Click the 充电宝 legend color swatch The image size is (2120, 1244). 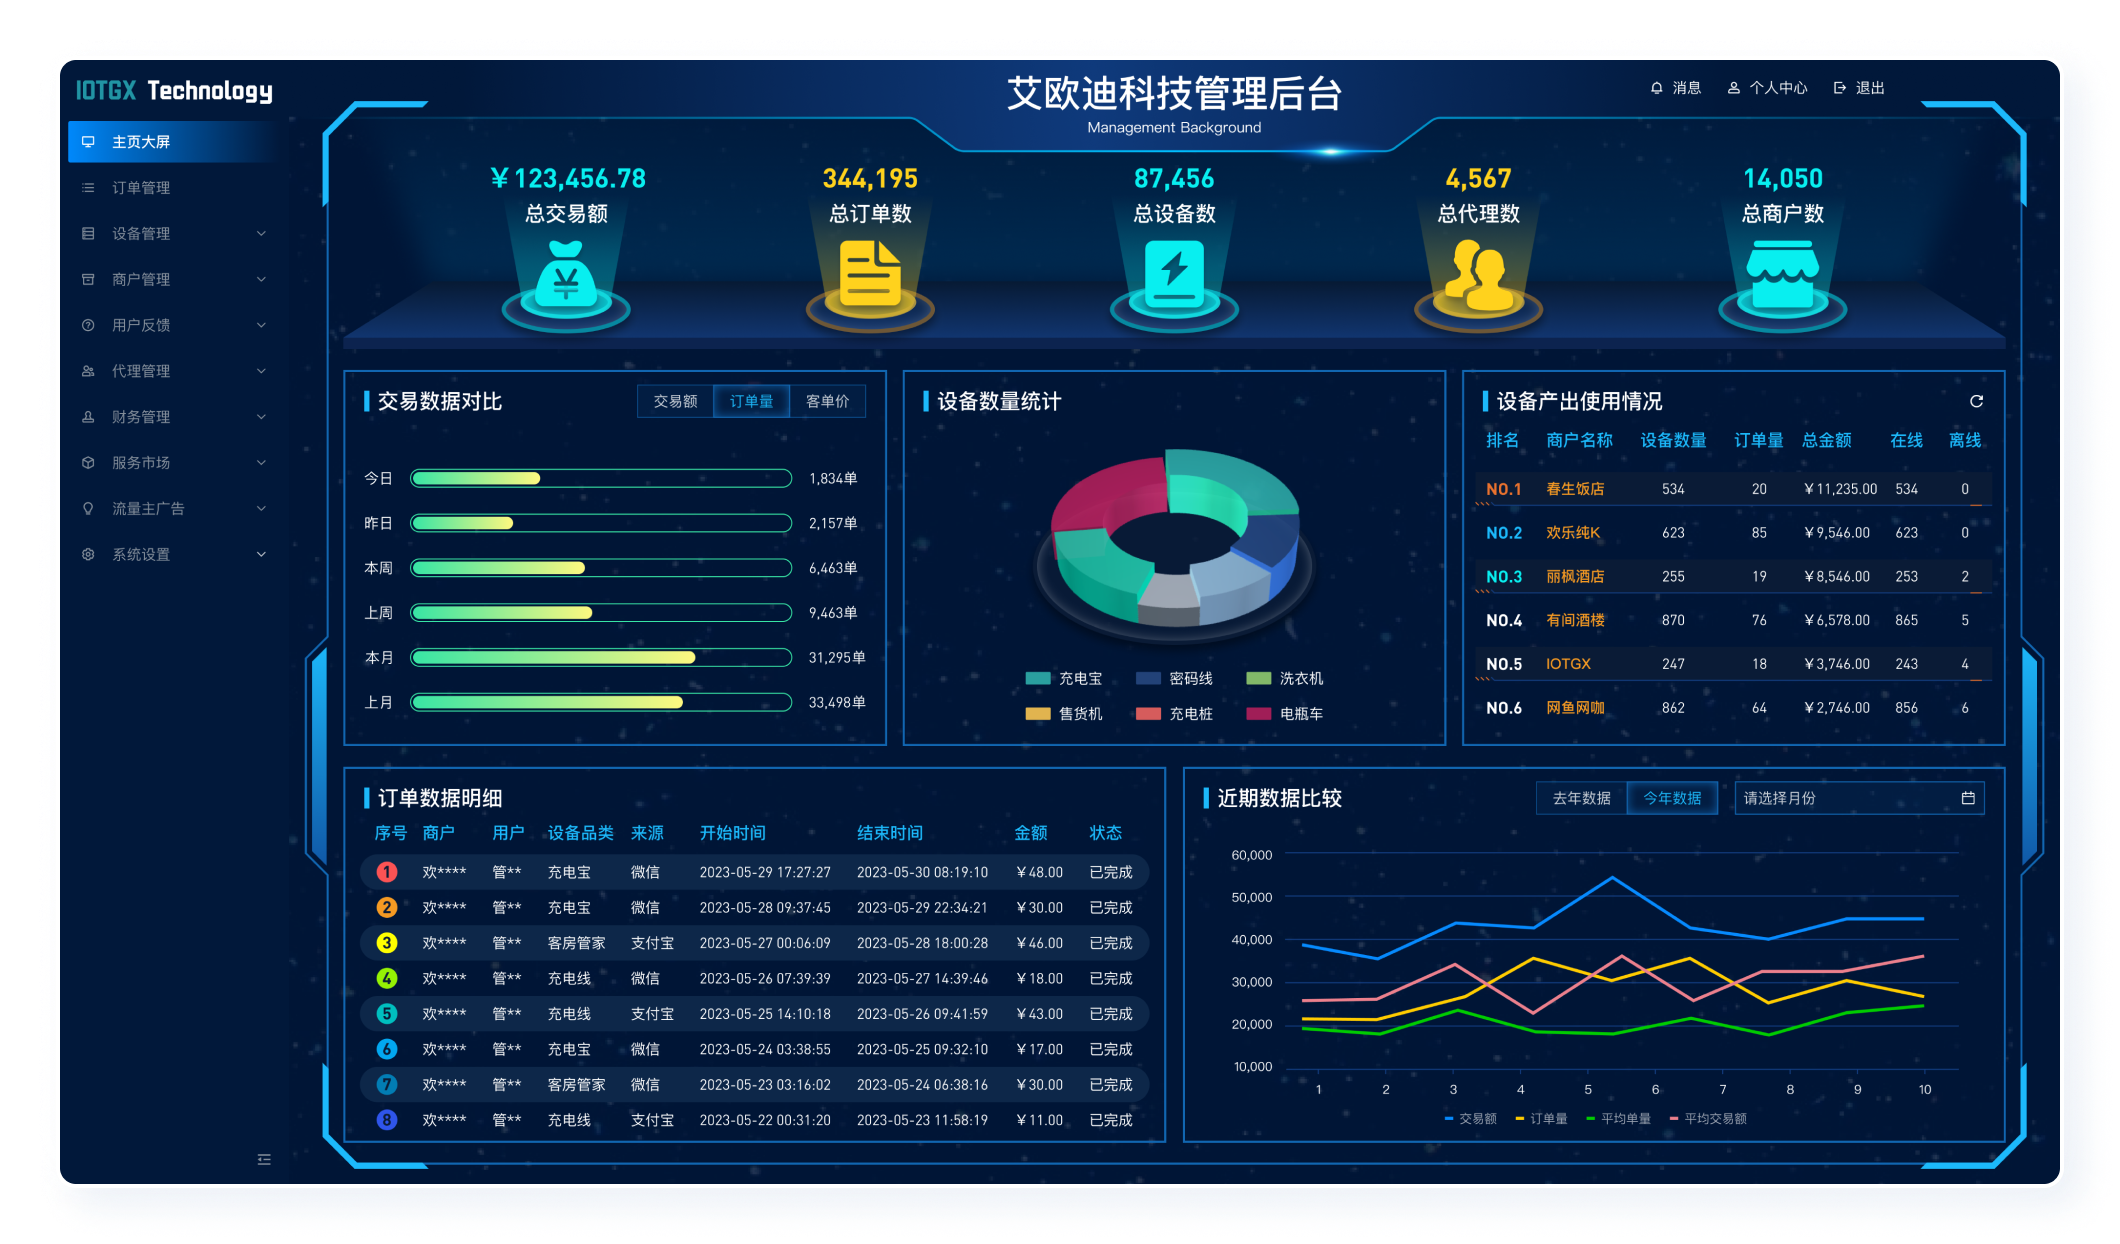click(x=1037, y=678)
